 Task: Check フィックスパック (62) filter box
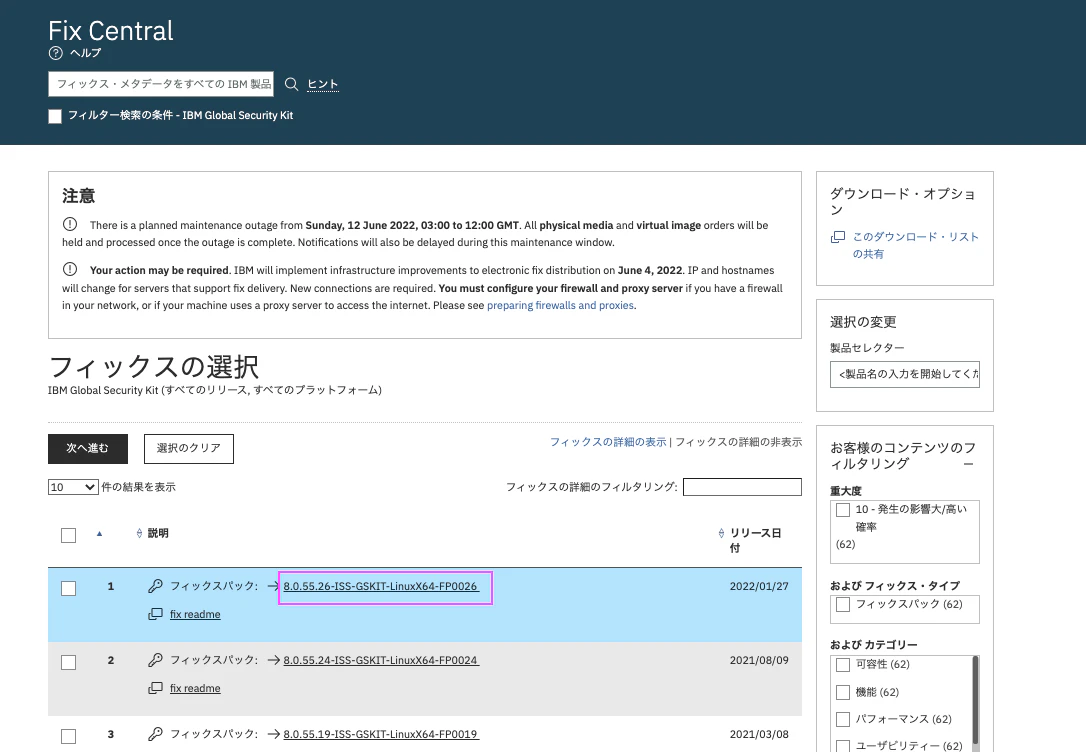pos(843,605)
